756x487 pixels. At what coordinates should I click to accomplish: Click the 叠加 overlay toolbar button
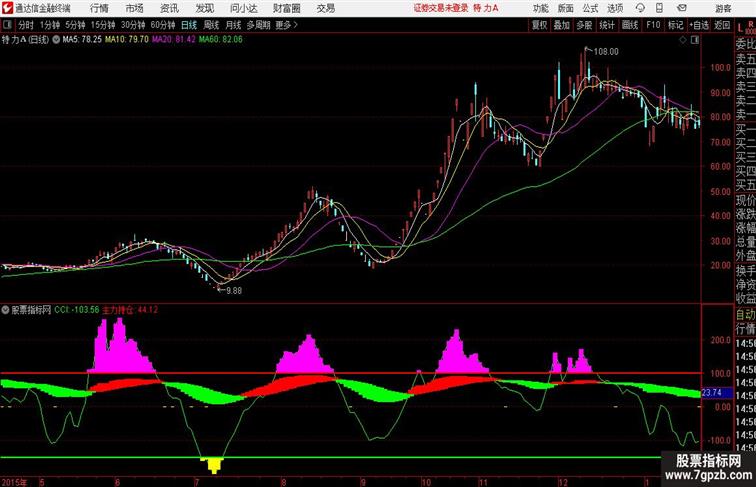pyautogui.click(x=561, y=25)
